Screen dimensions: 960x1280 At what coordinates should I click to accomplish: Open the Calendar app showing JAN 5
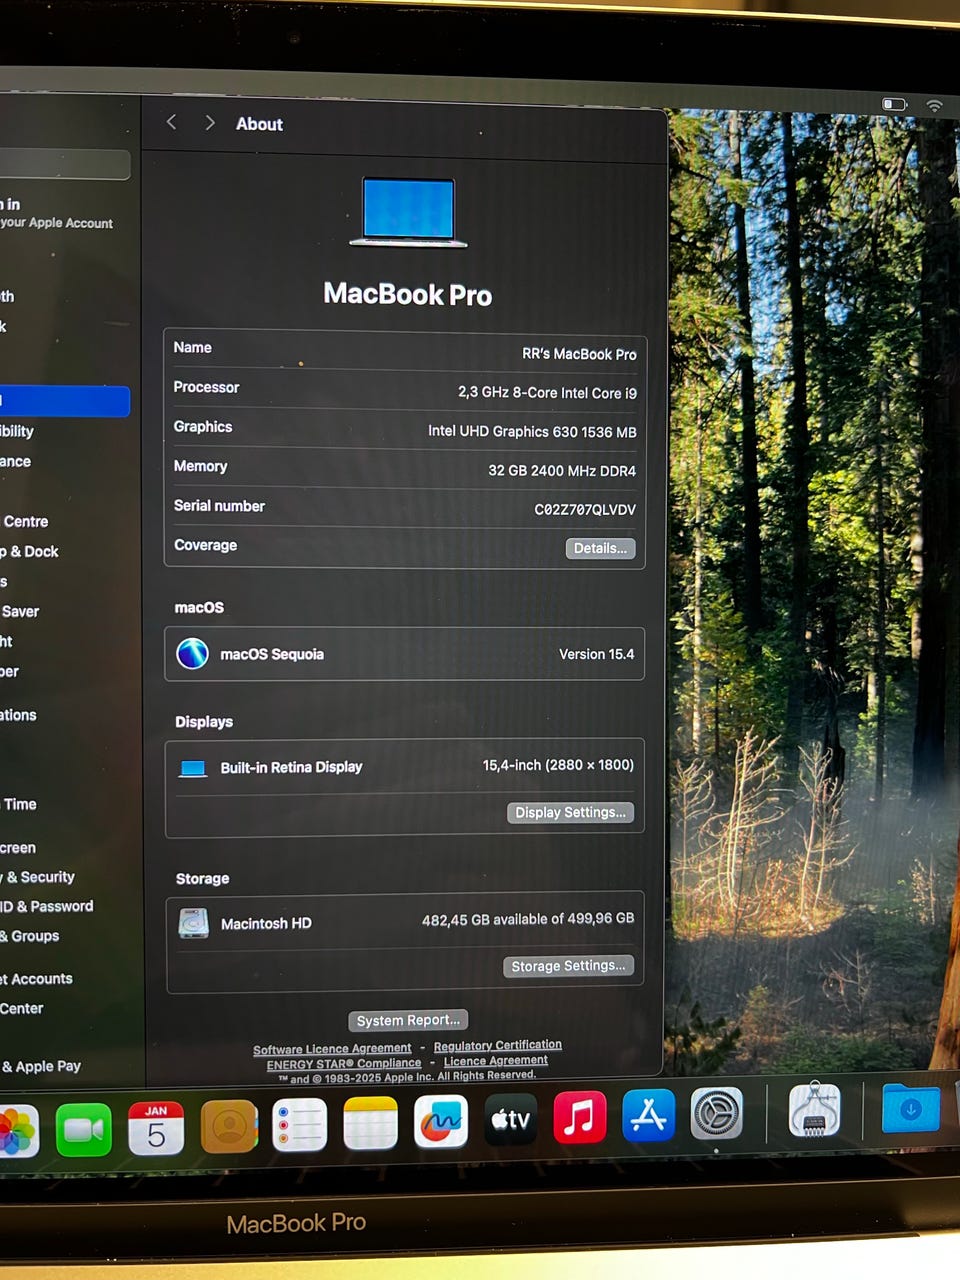[156, 1128]
